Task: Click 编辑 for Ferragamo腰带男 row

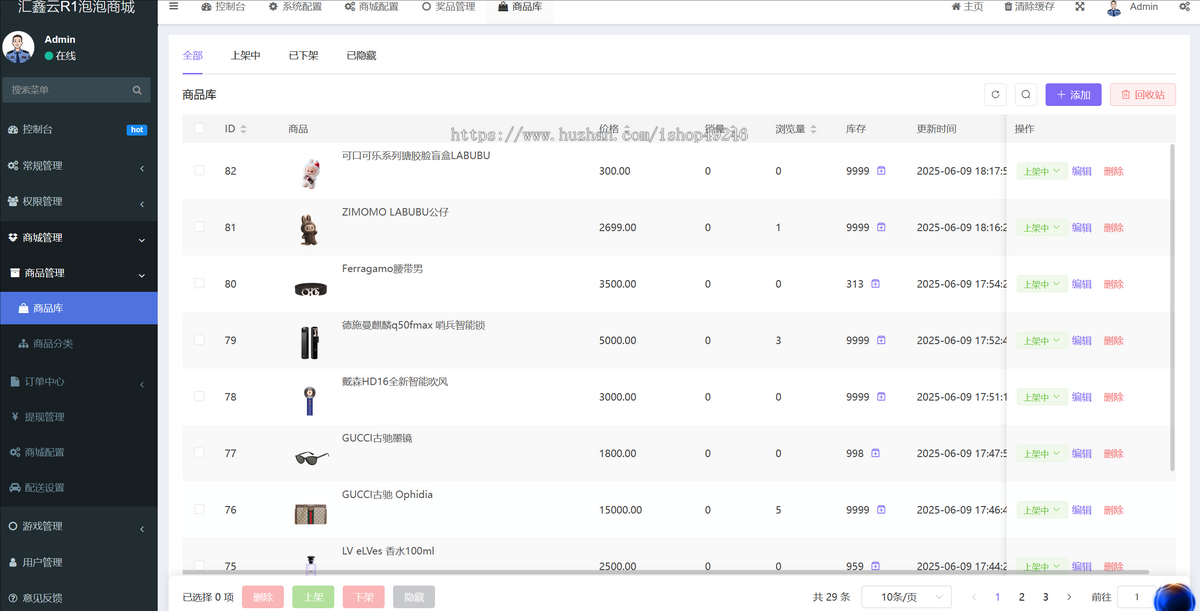Action: click(x=1082, y=284)
